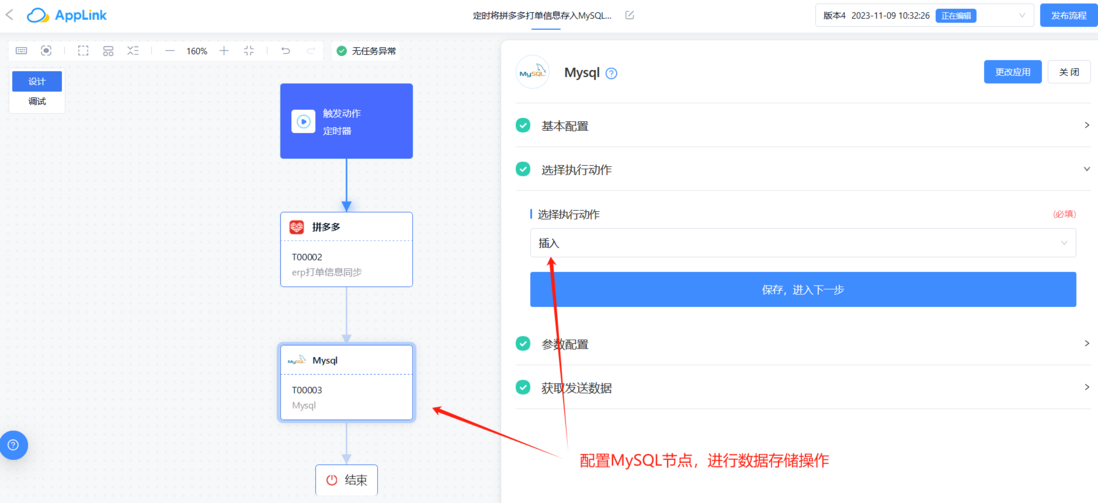Click the 更改应用 button
The width and height of the screenshot is (1098, 503).
click(1013, 72)
